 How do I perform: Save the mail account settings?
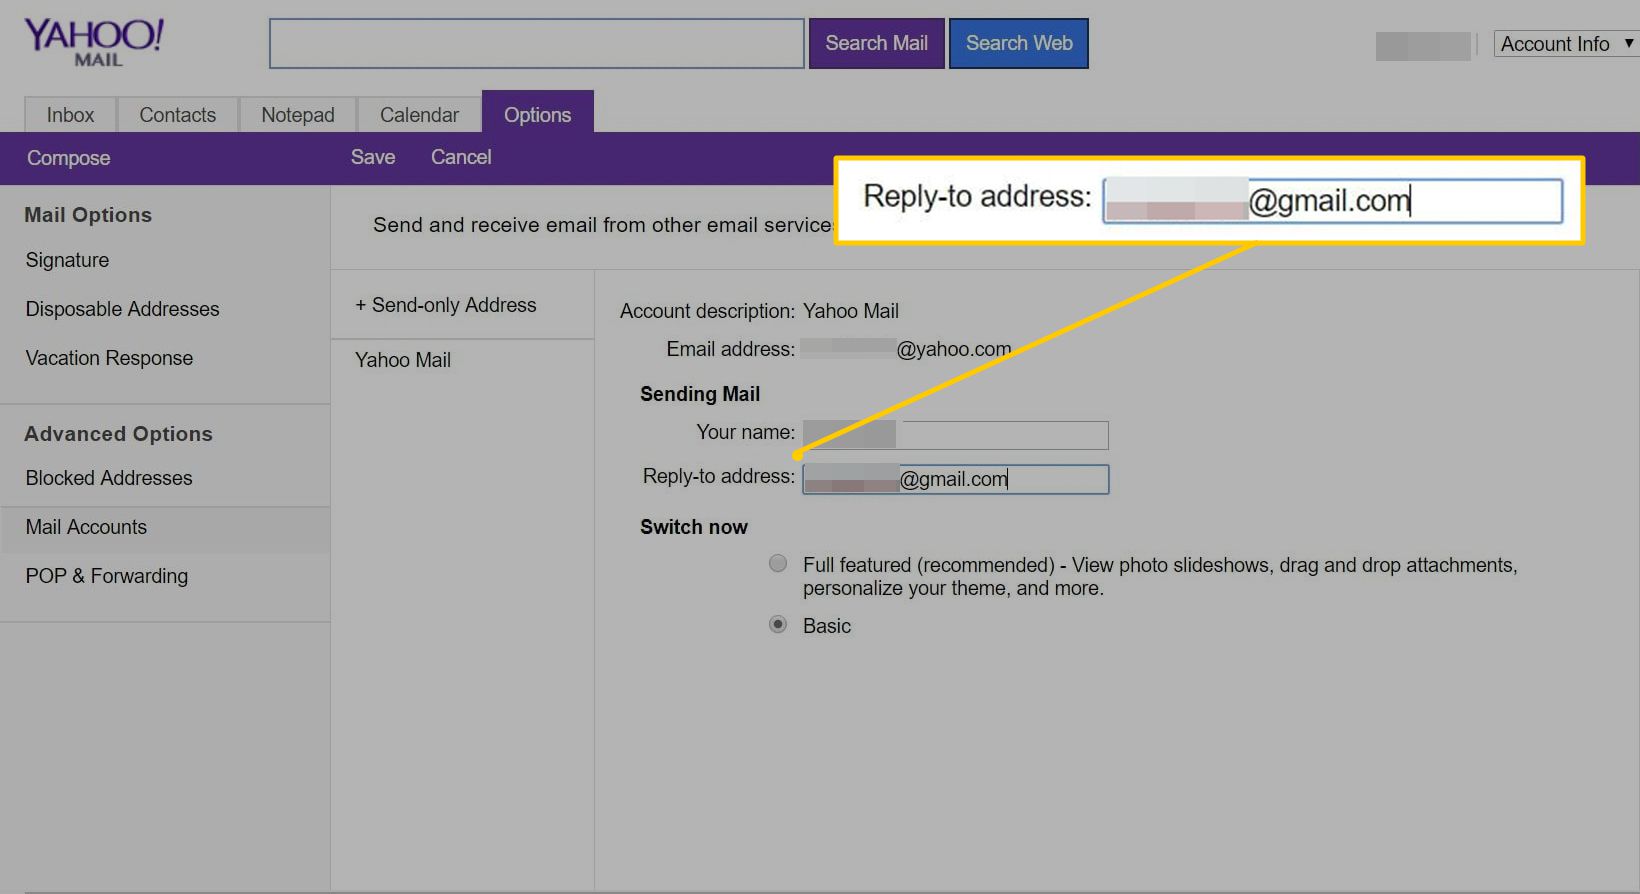[x=373, y=157]
